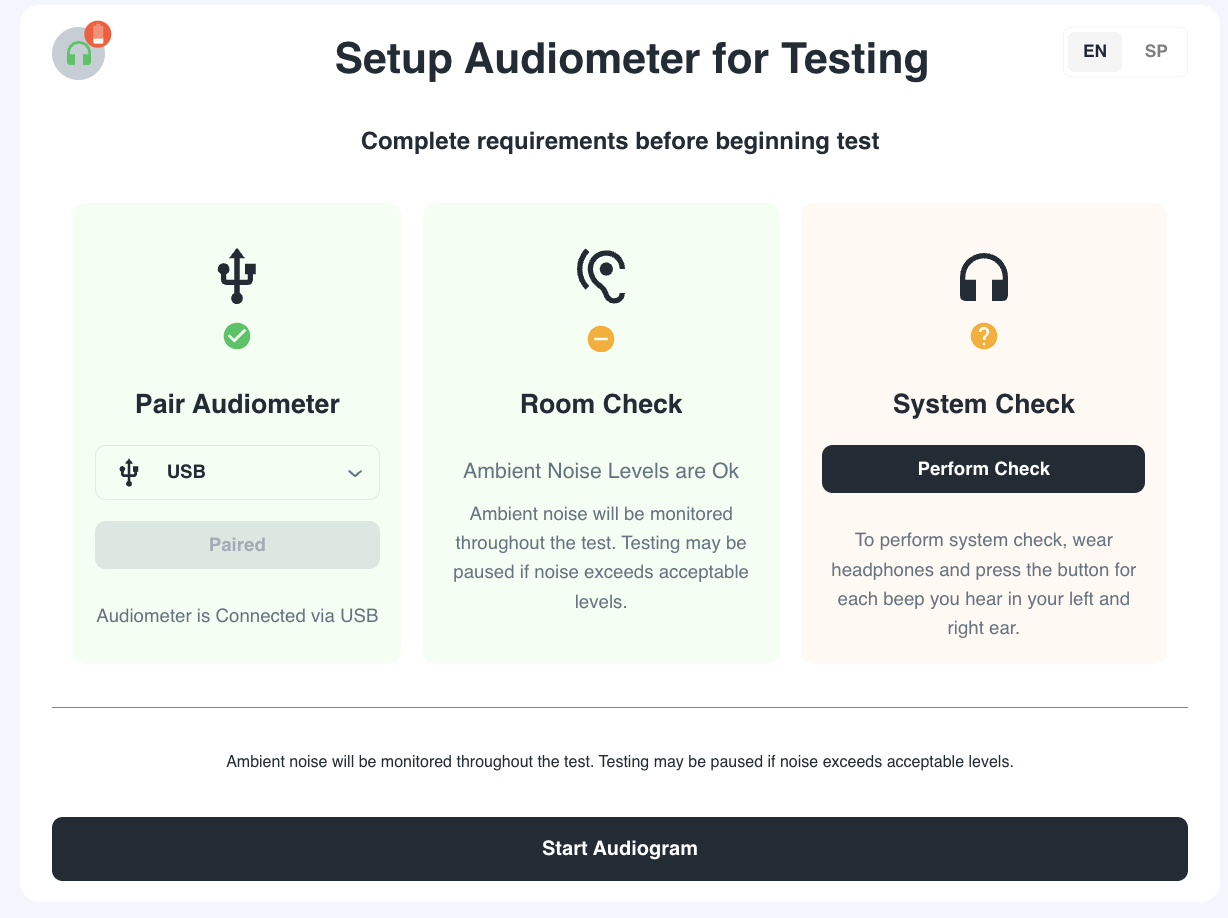1228x918 pixels.
Task: Click the disabled Paired button
Action: pyautogui.click(x=237, y=545)
